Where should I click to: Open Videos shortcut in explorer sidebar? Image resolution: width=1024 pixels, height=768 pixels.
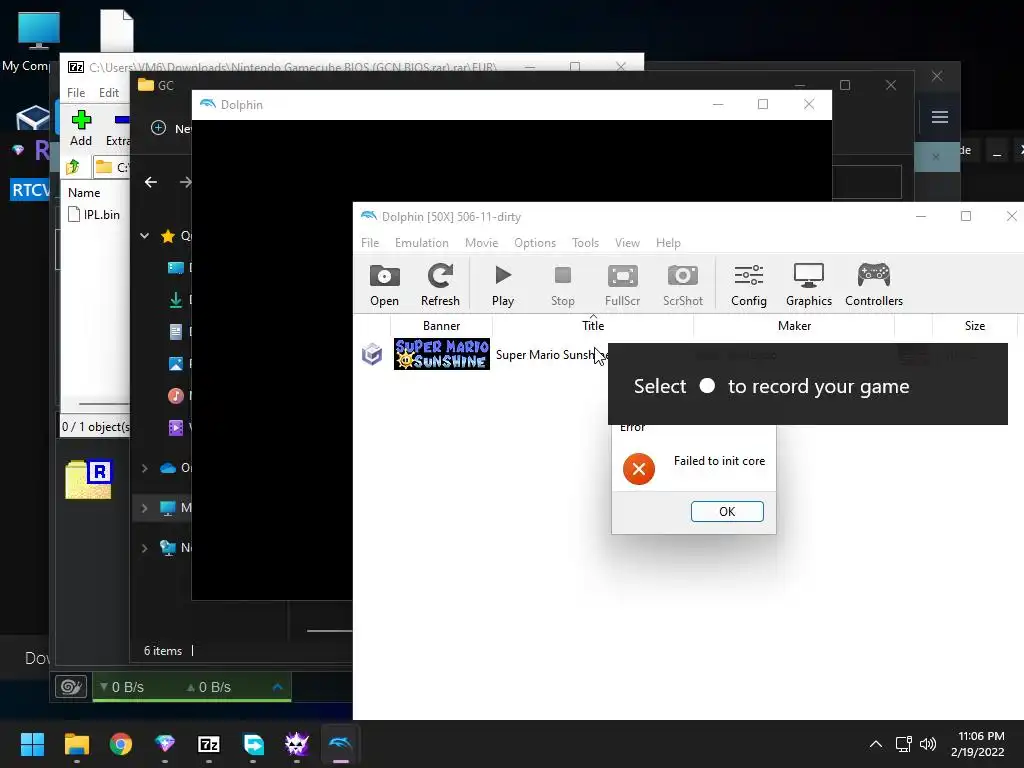click(x=176, y=427)
